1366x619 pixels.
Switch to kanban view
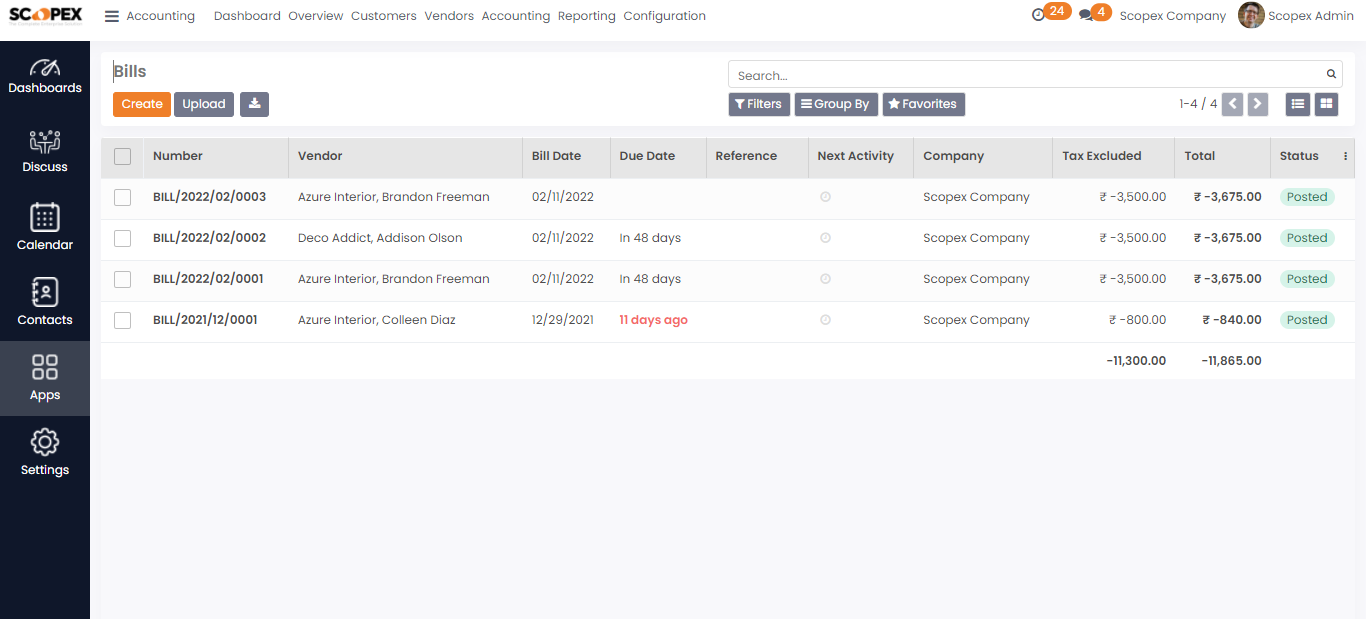pyautogui.click(x=1326, y=104)
